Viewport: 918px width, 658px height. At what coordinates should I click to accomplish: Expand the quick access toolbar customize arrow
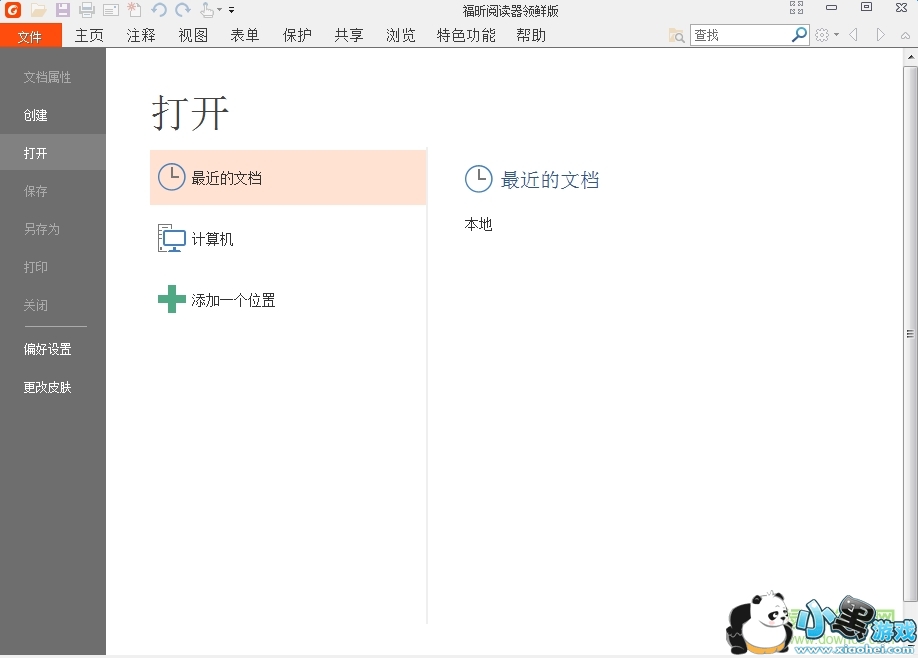[232, 11]
